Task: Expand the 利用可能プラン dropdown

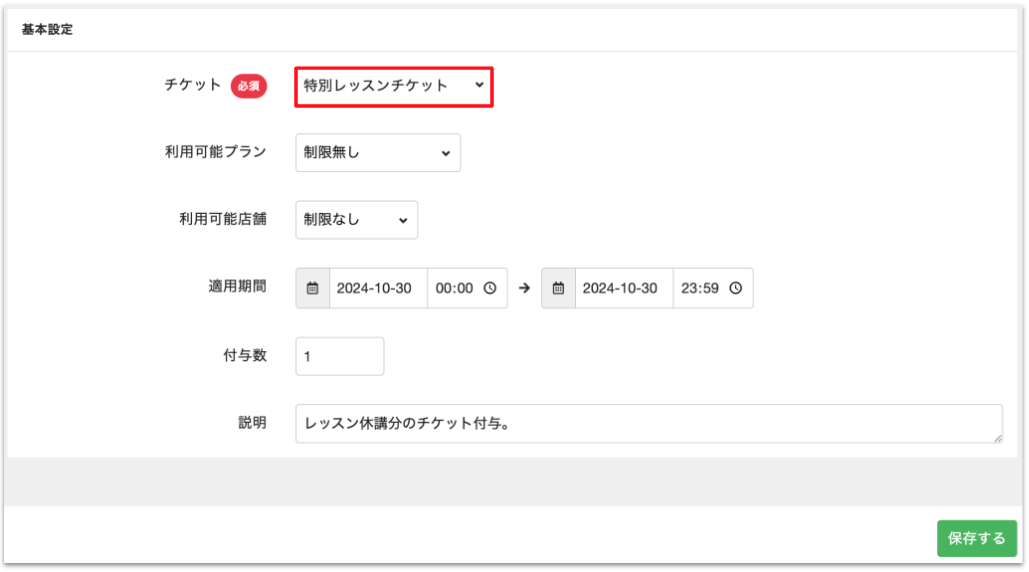Action: [378, 153]
